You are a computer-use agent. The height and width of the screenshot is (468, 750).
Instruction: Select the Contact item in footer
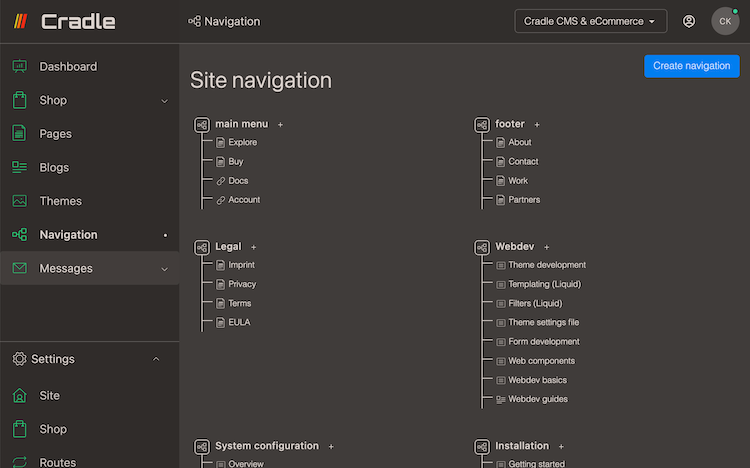[523, 161]
